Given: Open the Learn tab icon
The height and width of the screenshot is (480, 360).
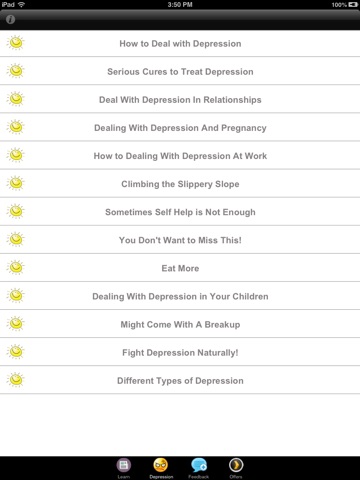Looking at the screenshot, I should 124,465.
